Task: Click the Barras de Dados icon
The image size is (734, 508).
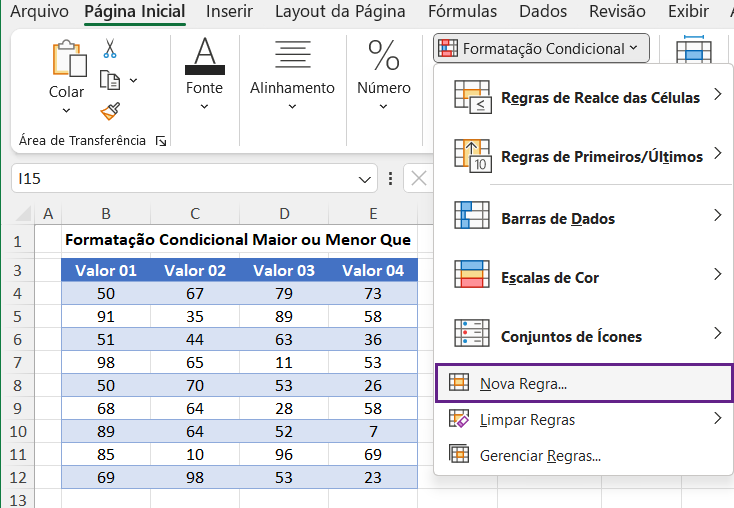Action: point(472,215)
